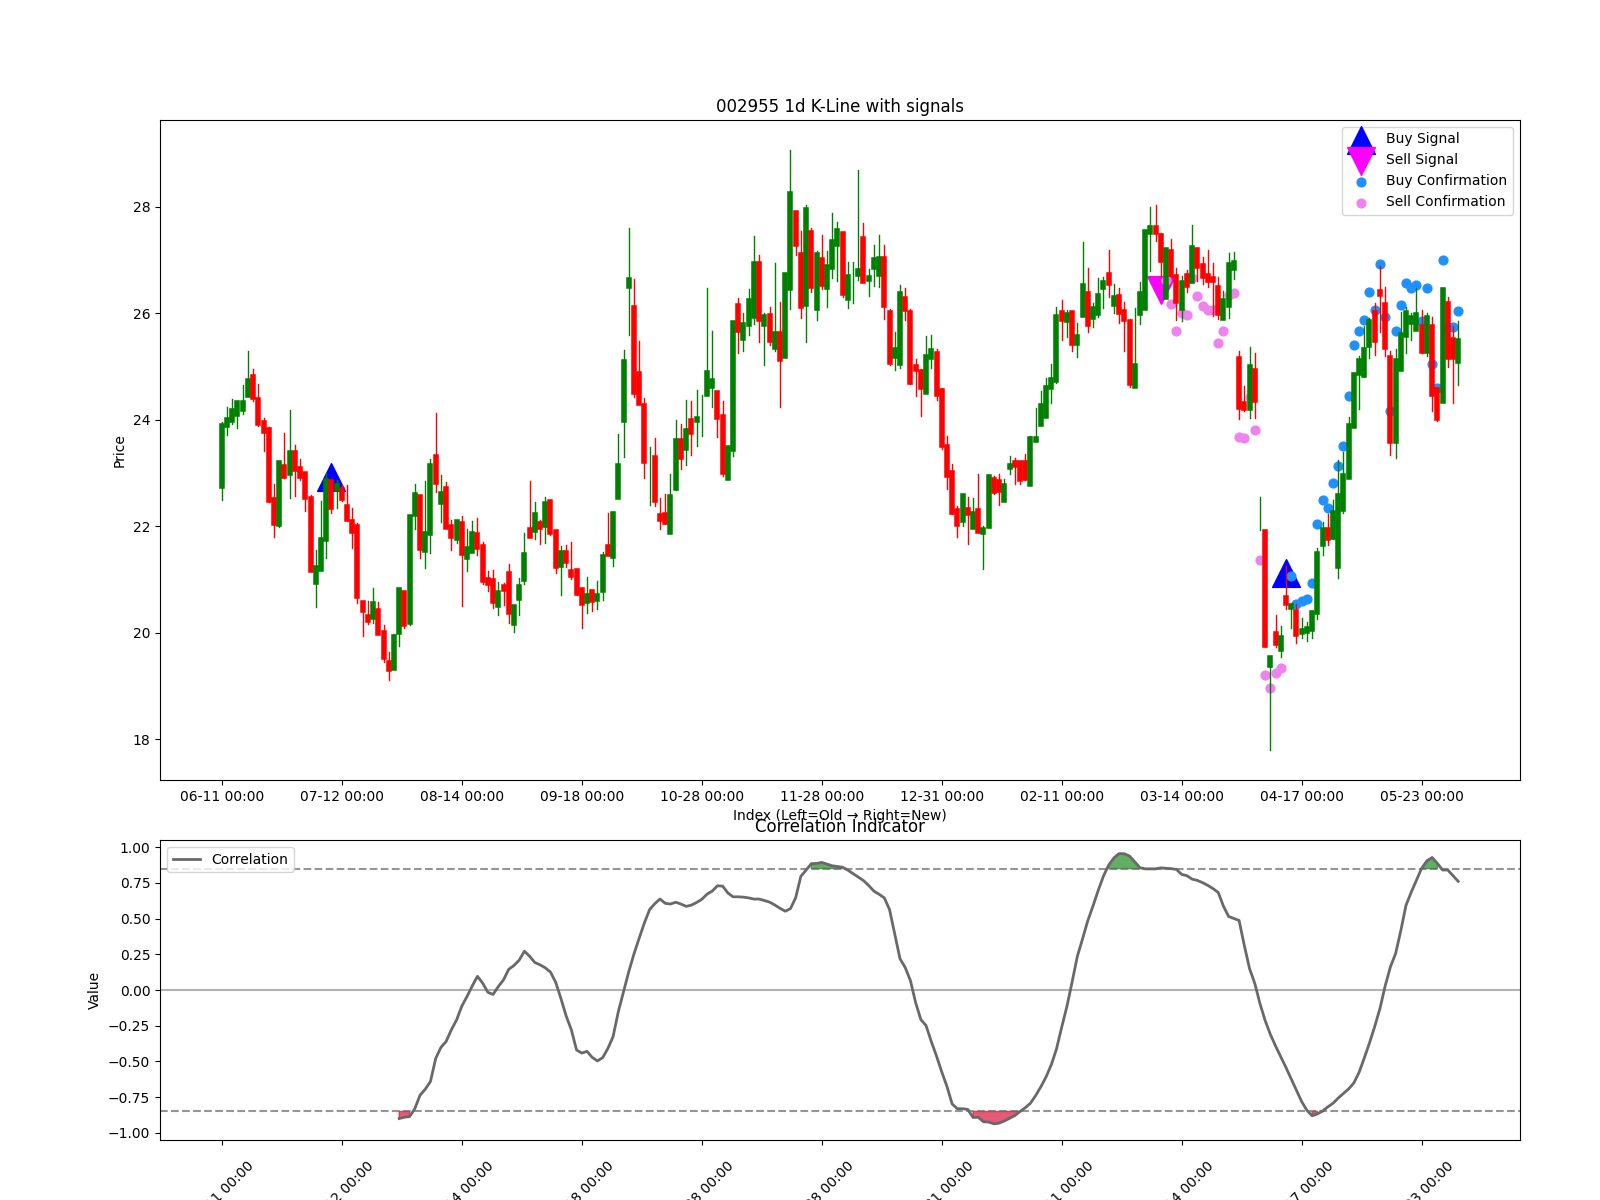Click the 'Index (Left=Old → Right=New)' axis label
This screenshot has width=1600, height=1200.
pos(840,815)
